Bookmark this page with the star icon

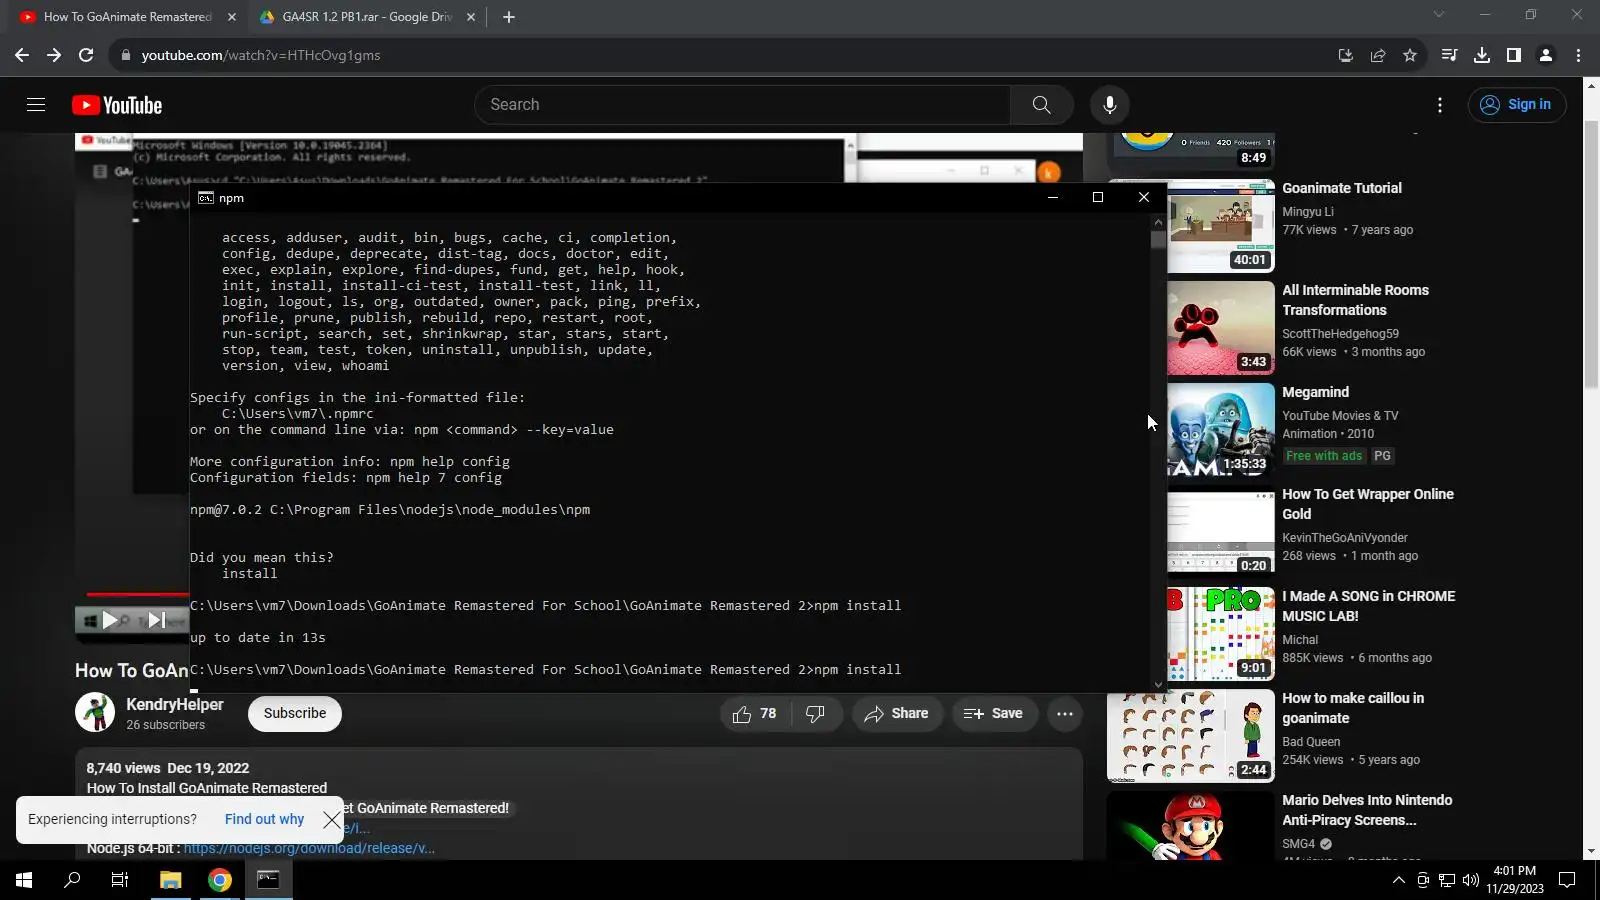click(1410, 55)
